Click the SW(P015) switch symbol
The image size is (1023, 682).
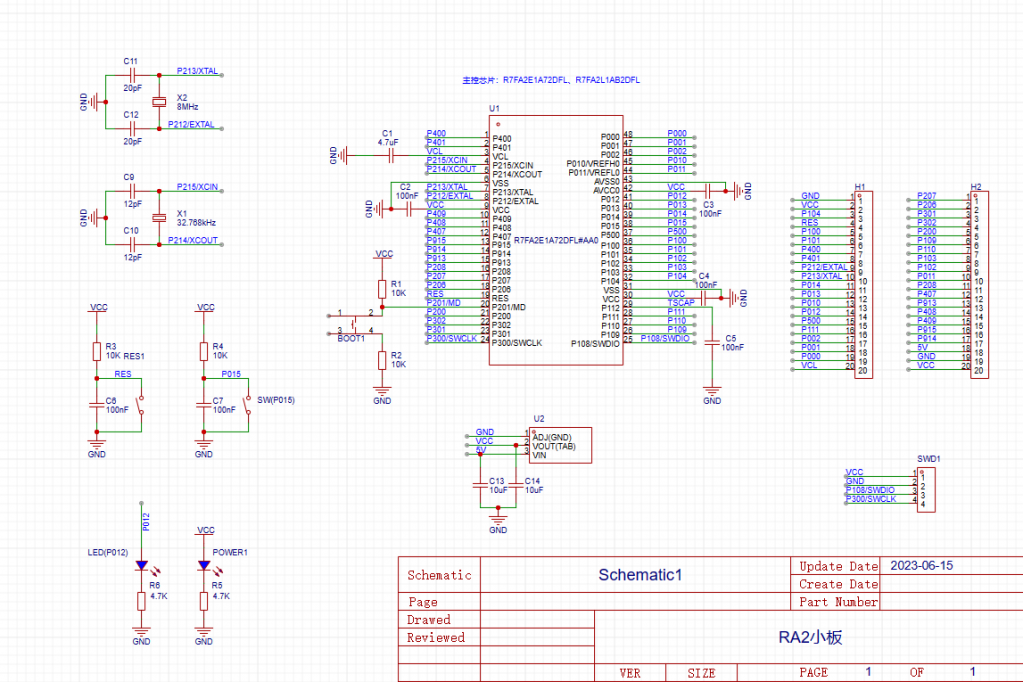[248, 405]
